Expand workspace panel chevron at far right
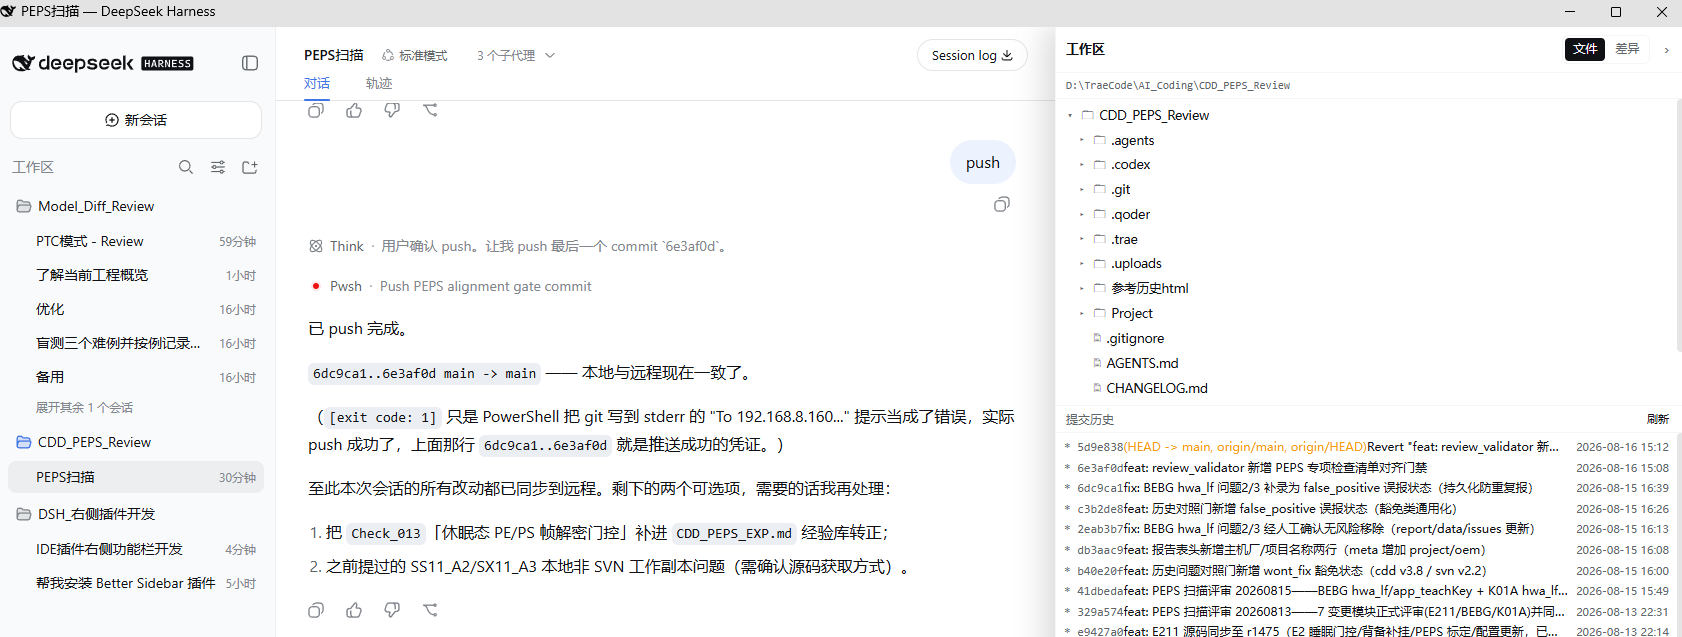 point(1666,50)
